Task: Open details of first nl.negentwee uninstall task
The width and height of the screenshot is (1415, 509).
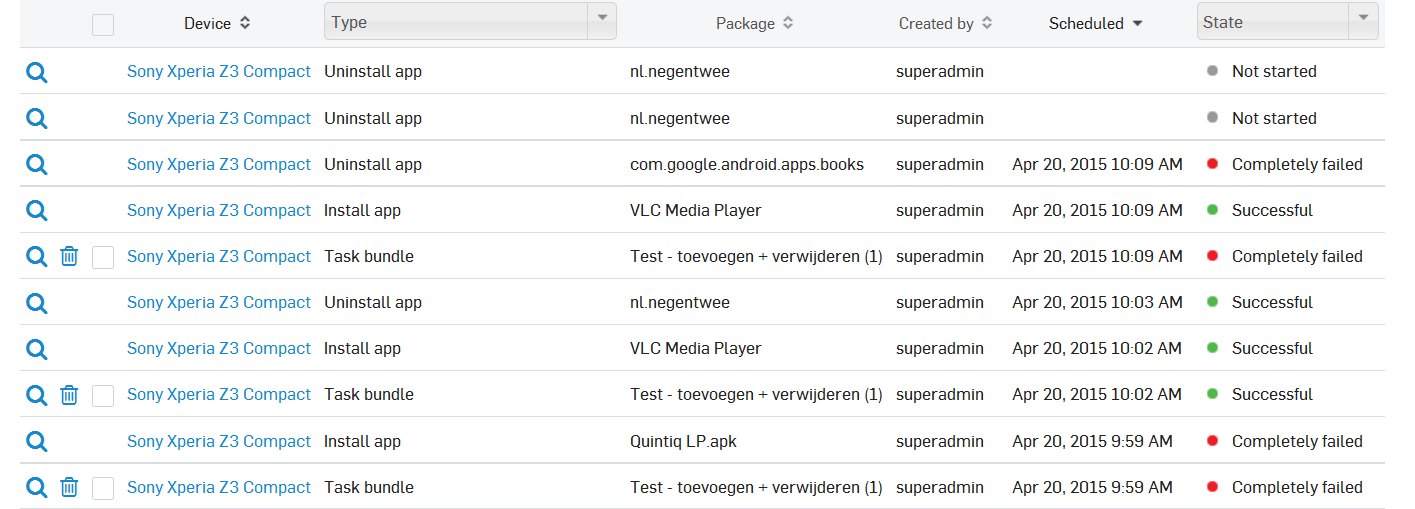Action: 37,72
